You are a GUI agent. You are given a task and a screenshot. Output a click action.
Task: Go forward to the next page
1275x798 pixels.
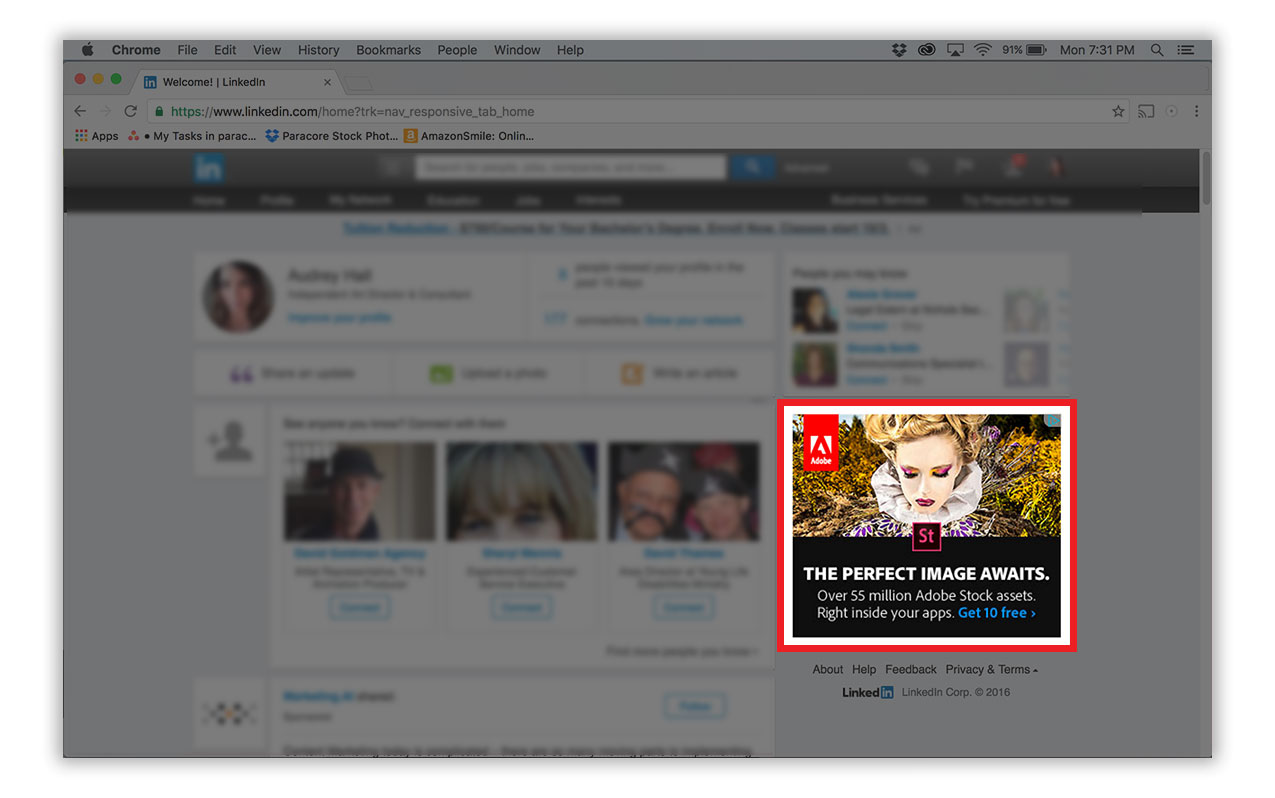pos(105,111)
